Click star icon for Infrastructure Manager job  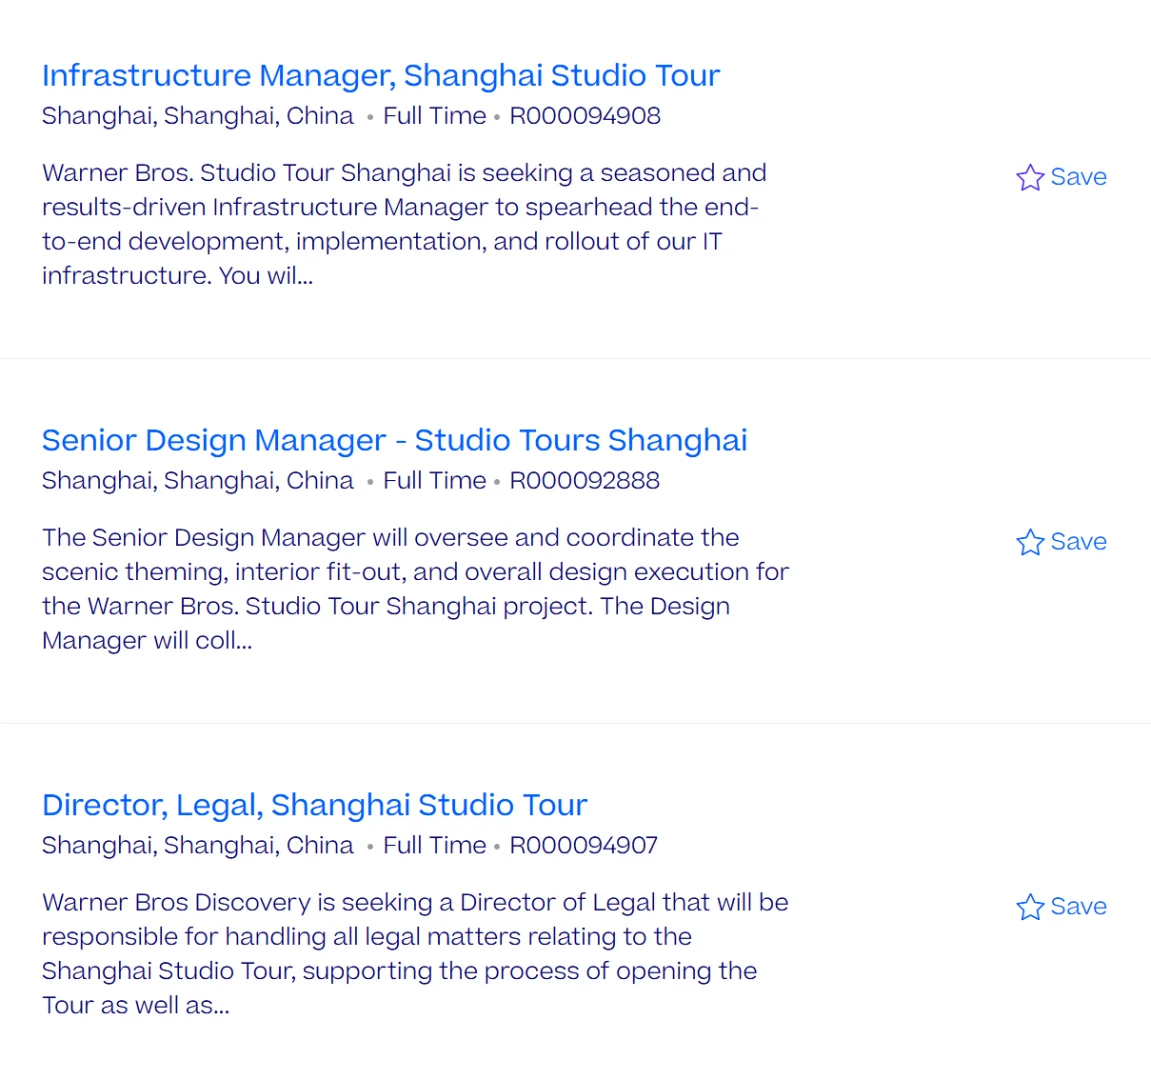[1030, 178]
